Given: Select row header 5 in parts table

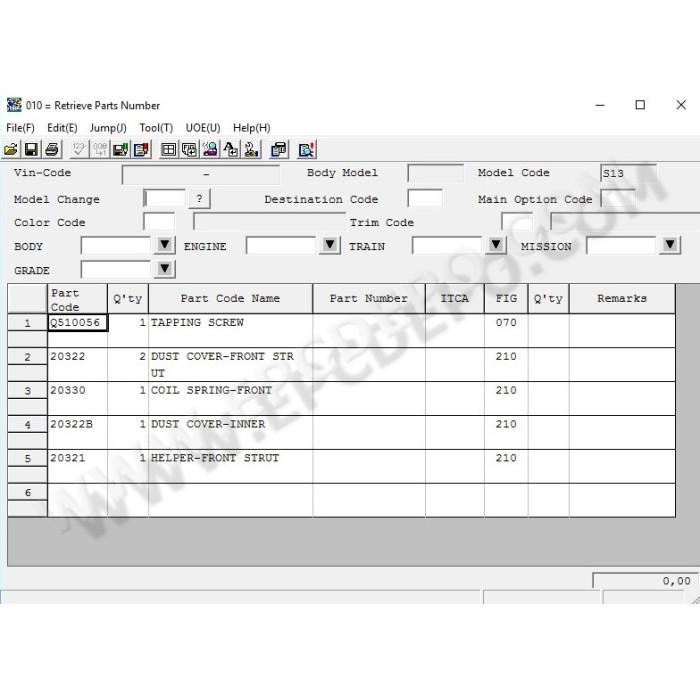Looking at the screenshot, I should tap(27, 458).
